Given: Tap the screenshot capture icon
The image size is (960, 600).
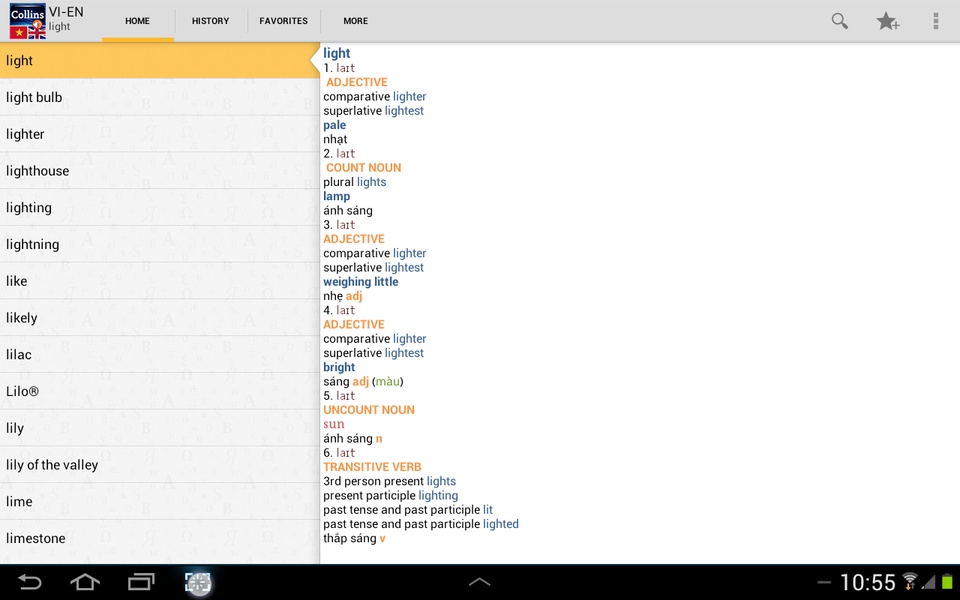Looking at the screenshot, I should pyautogui.click(x=198, y=582).
